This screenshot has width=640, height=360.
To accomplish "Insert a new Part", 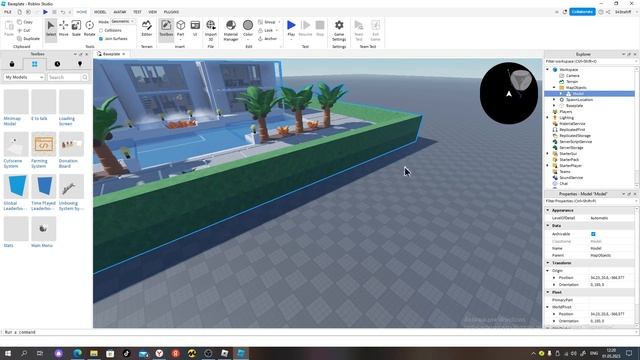I will coord(180,29).
